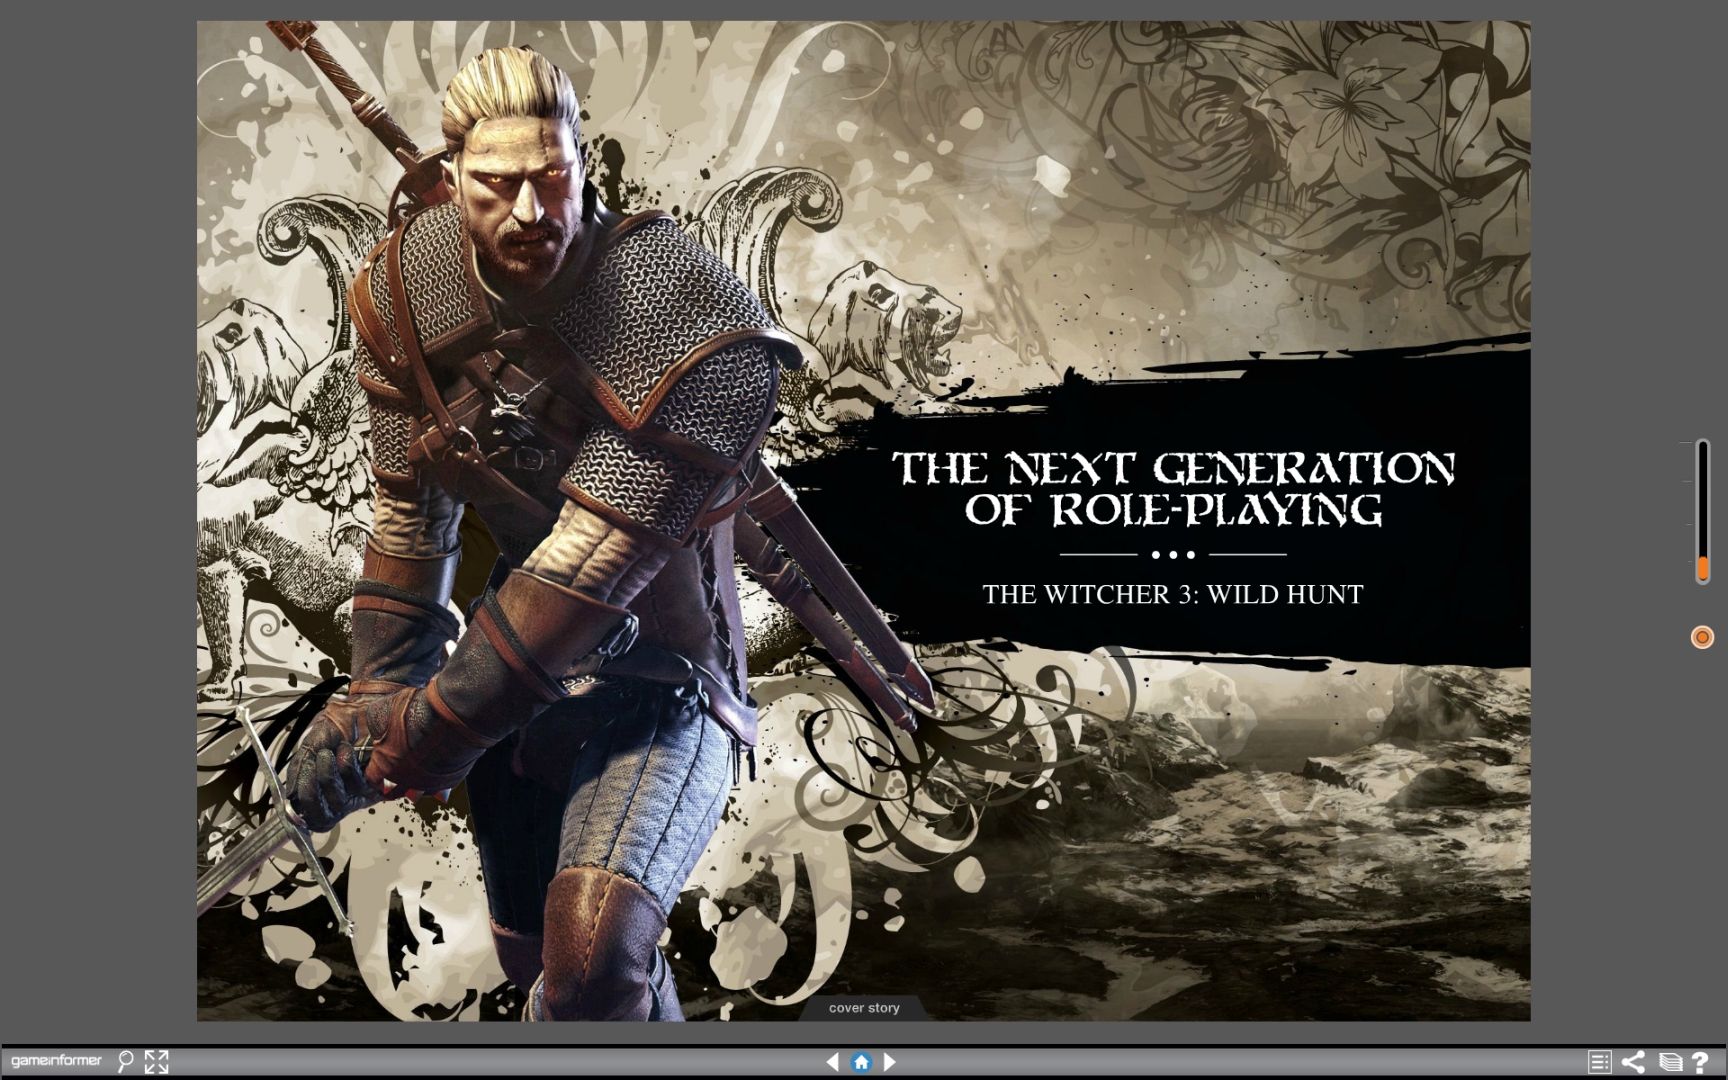Click 'The Next Generation of Role-Playing' headline
This screenshot has width=1728, height=1080.
coord(1172,489)
